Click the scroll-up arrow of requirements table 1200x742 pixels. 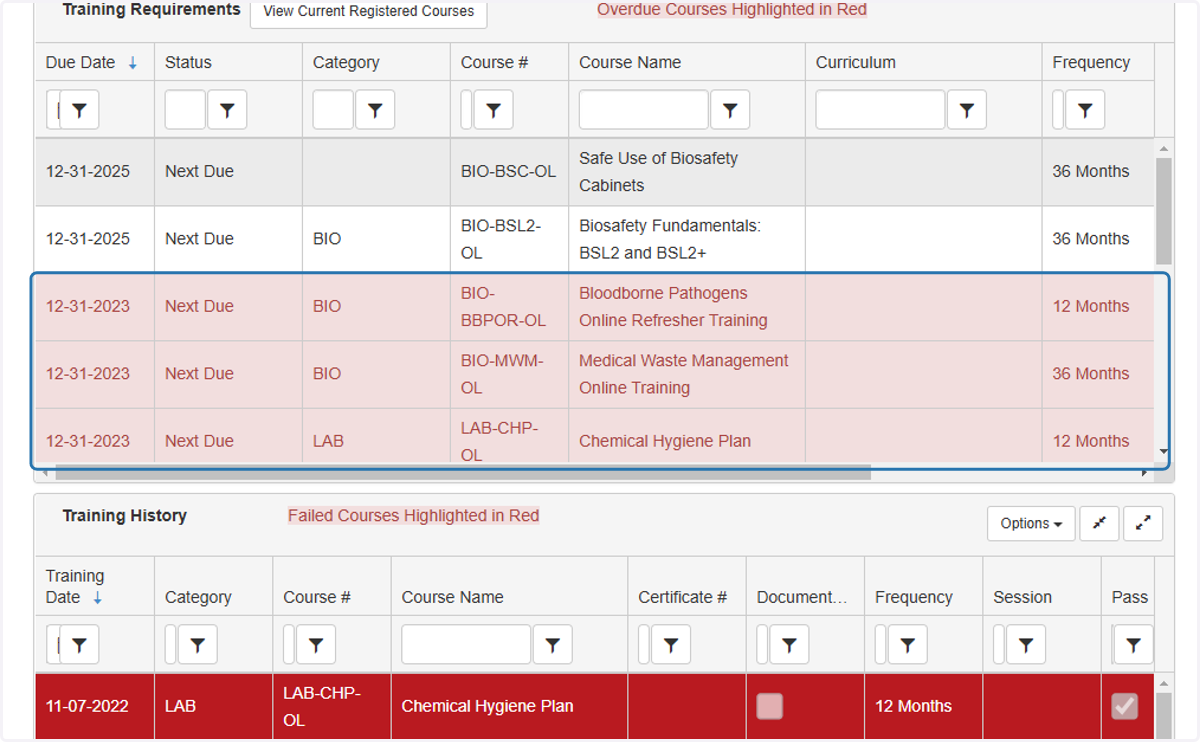pos(1164,148)
